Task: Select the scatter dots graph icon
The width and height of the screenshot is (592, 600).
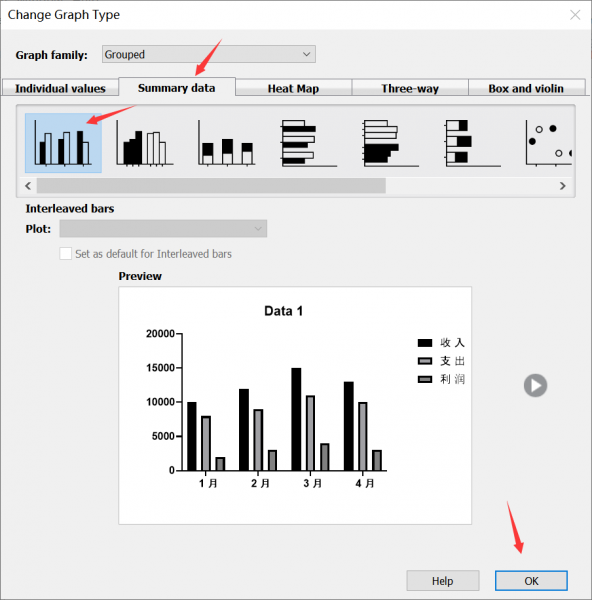Action: [548, 143]
